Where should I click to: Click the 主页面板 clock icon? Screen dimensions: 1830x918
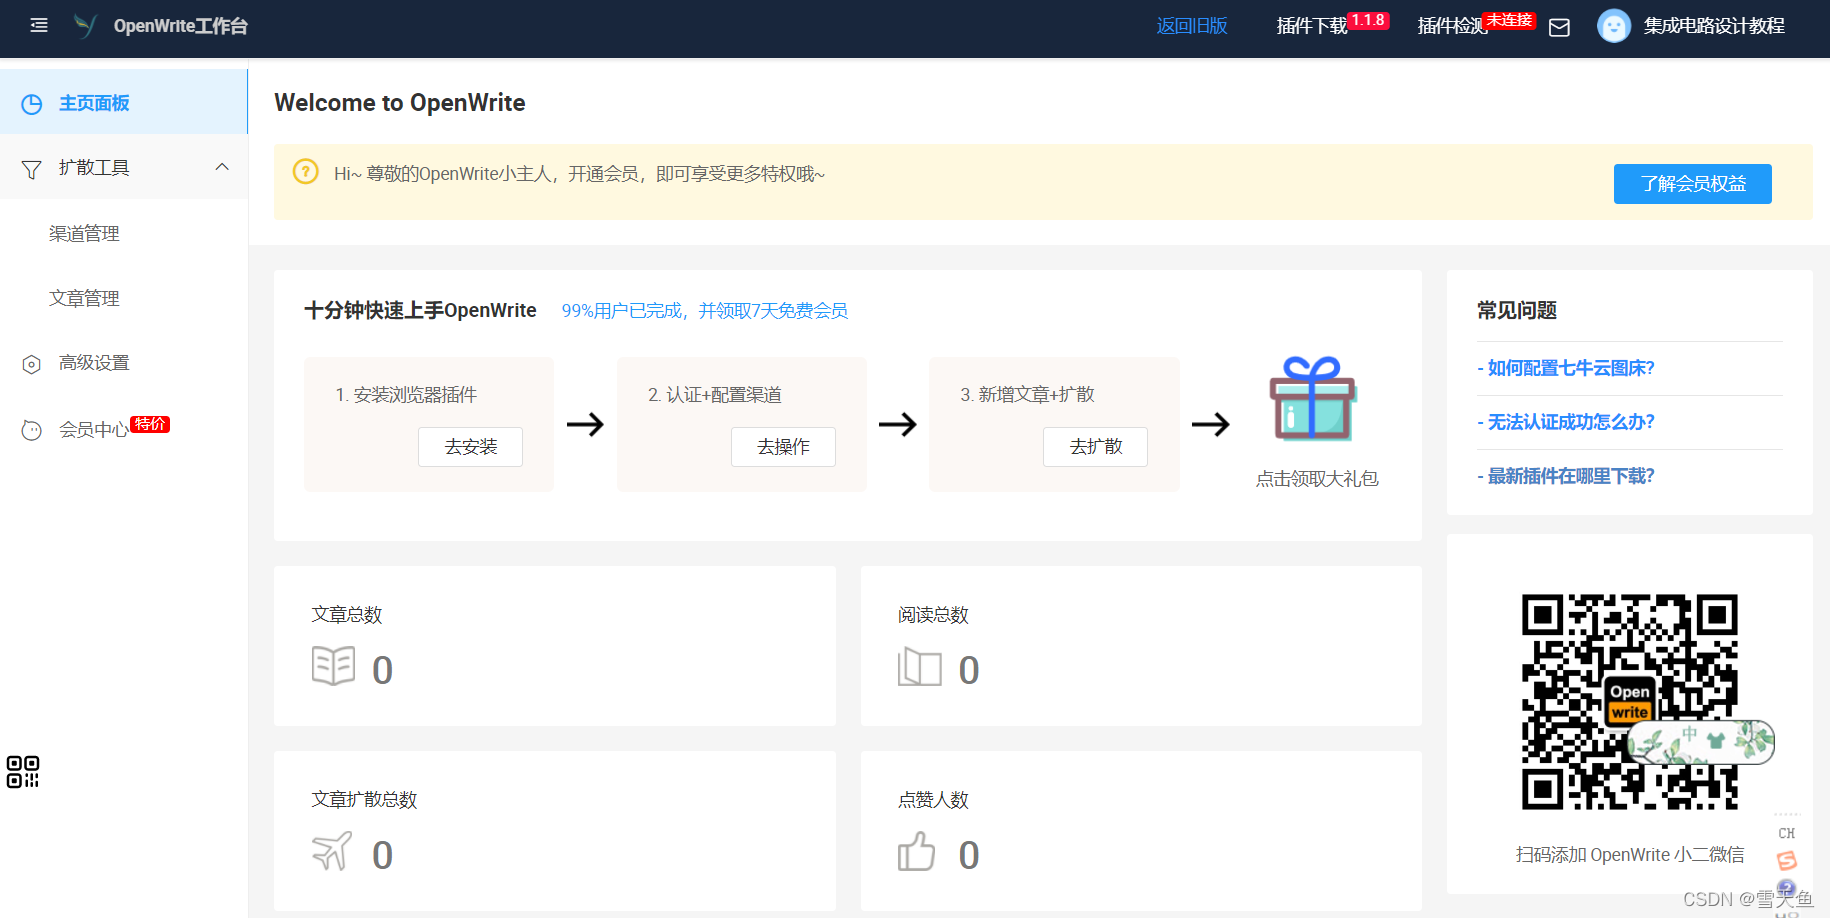[32, 104]
